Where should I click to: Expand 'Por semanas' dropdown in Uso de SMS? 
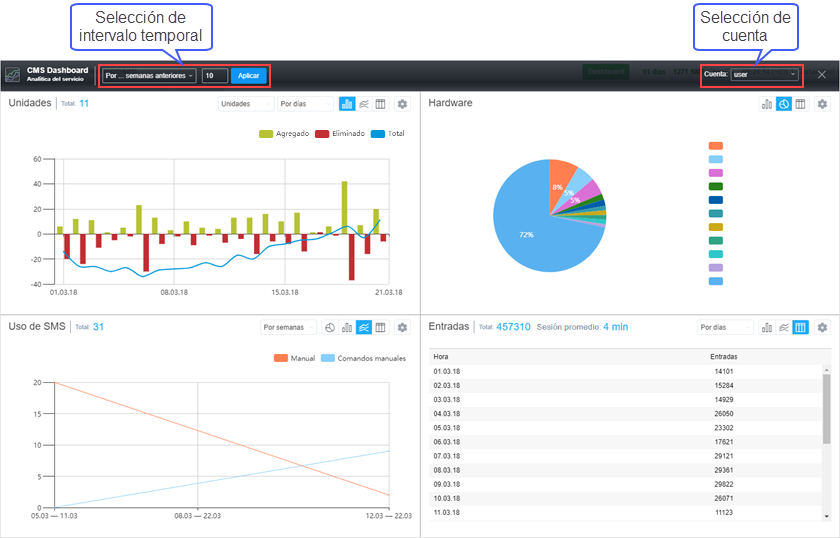click(288, 327)
